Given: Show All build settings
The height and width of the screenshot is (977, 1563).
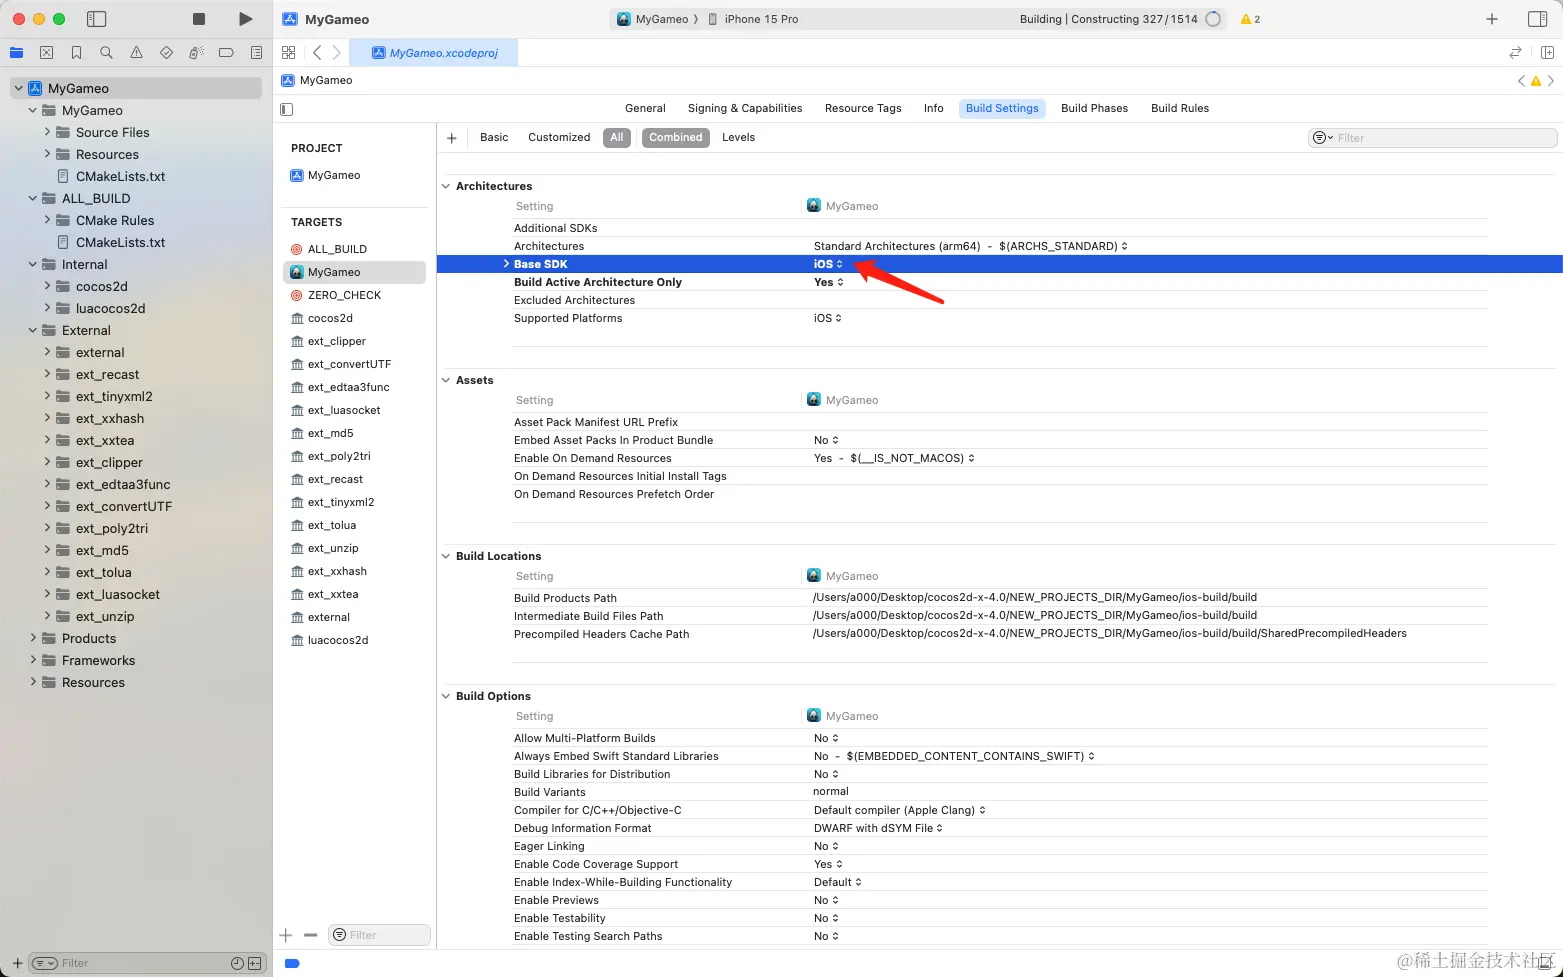Looking at the screenshot, I should point(617,138).
